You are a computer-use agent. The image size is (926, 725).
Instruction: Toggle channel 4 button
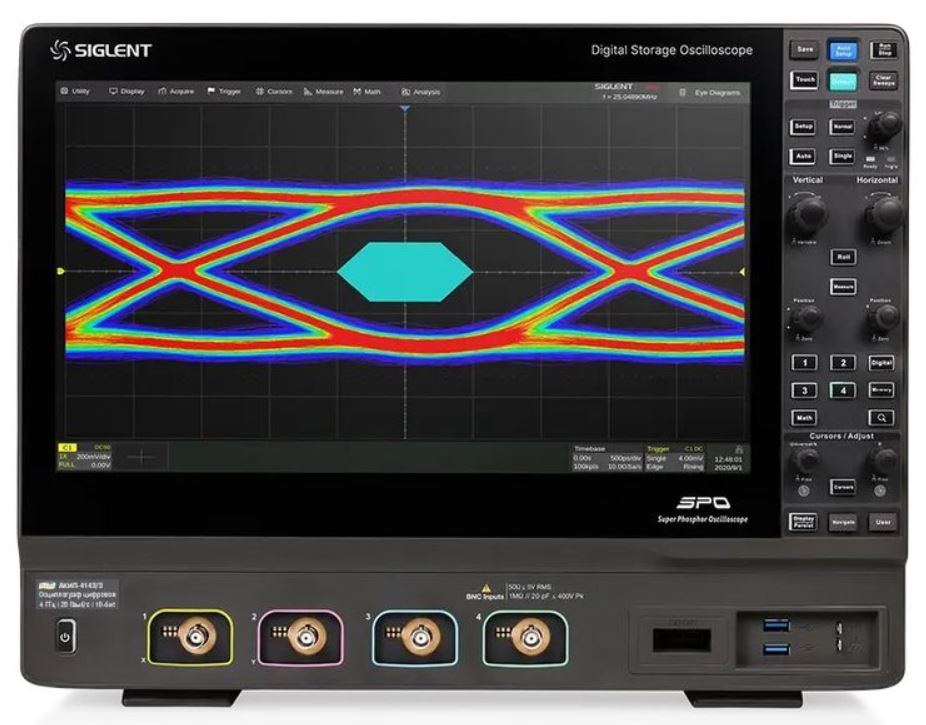point(843,390)
